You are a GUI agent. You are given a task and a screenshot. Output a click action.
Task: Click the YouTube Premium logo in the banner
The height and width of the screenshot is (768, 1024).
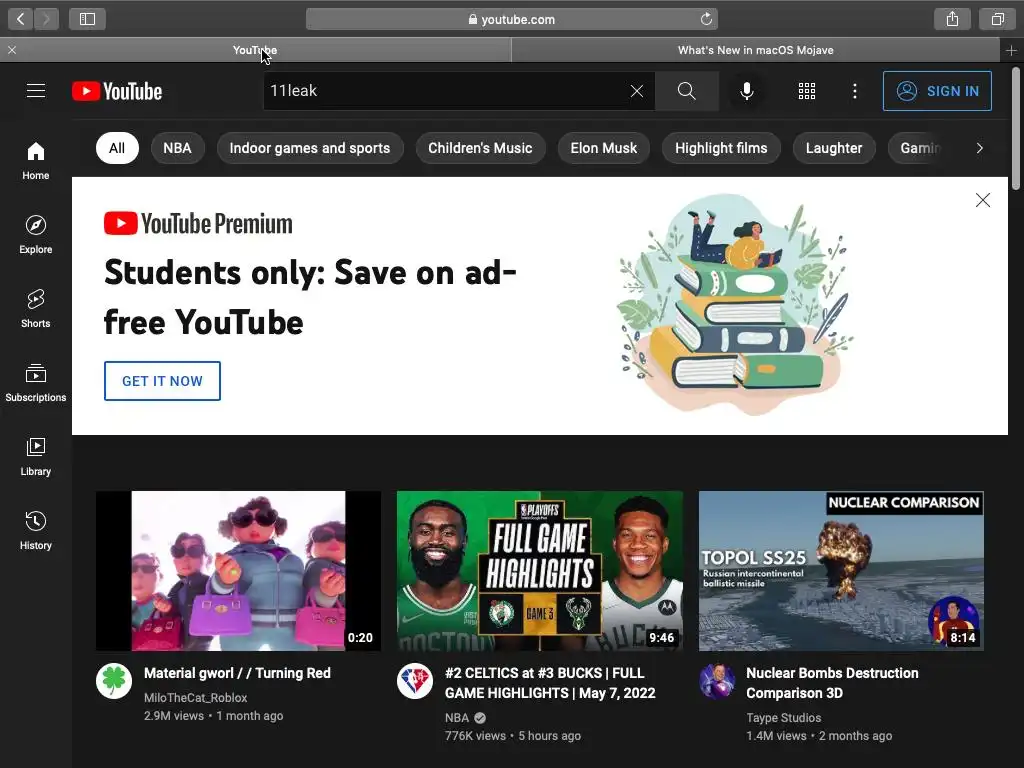[x=198, y=223]
